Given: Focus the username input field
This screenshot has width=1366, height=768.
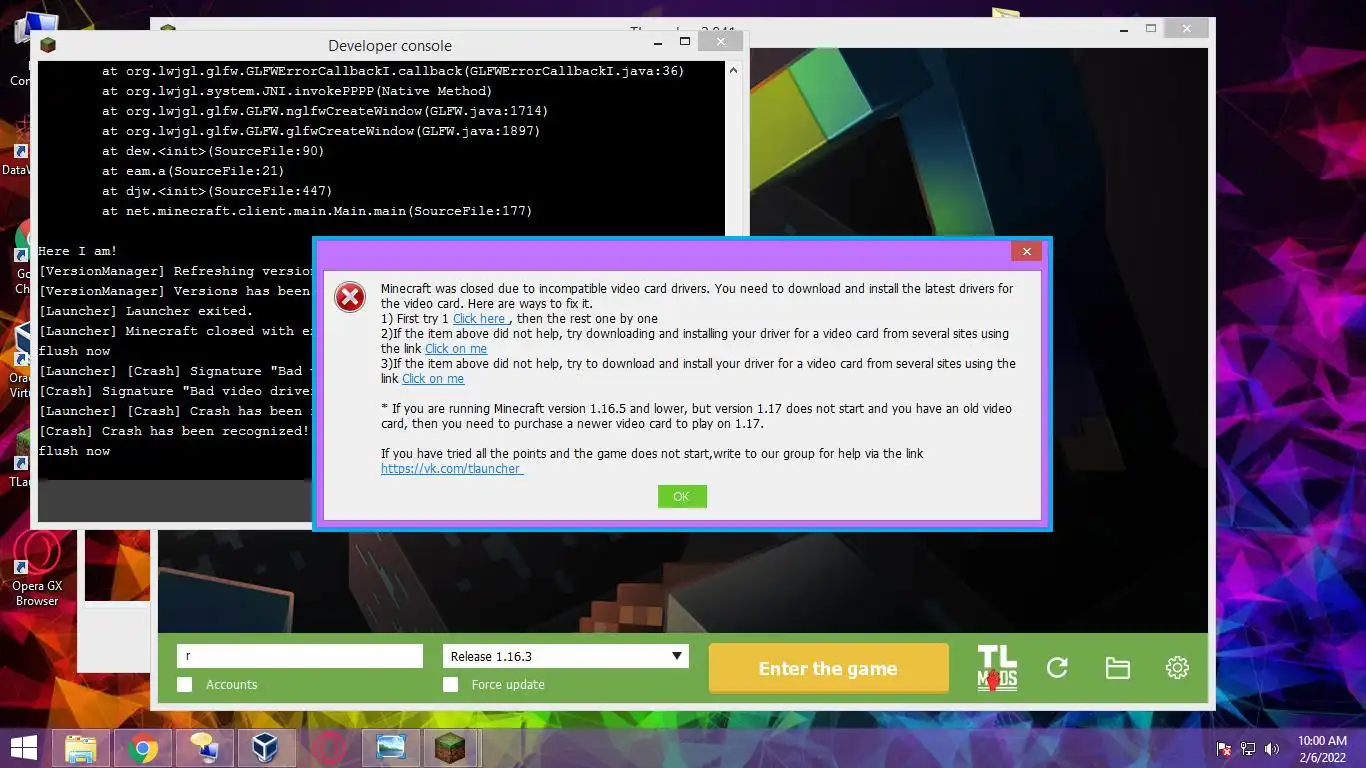Looking at the screenshot, I should tap(300, 656).
